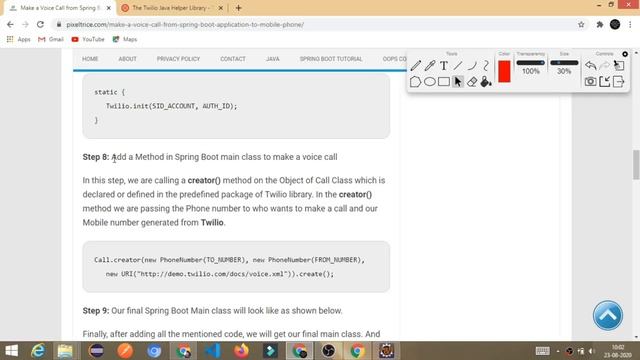This screenshot has height=360, width=640.
Task: Bookmark this page with star icon
Action: click(x=581, y=24)
